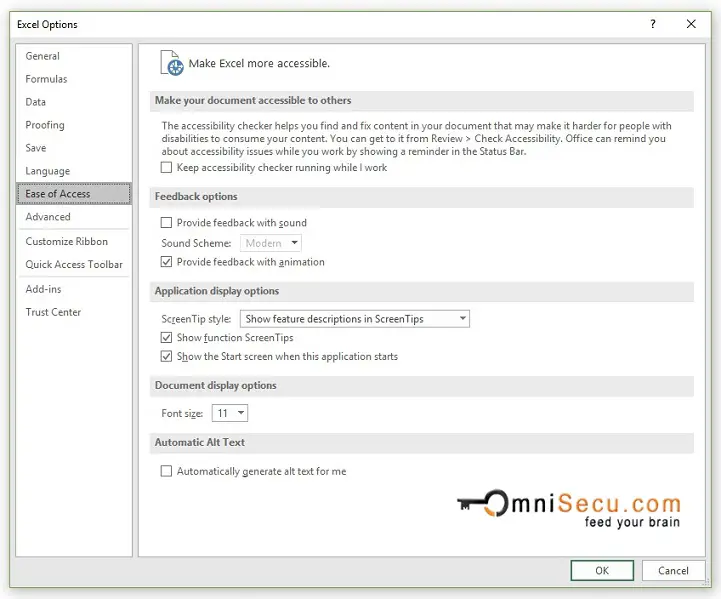
Task: Check Provide feedback with sound
Action: [x=166, y=222]
